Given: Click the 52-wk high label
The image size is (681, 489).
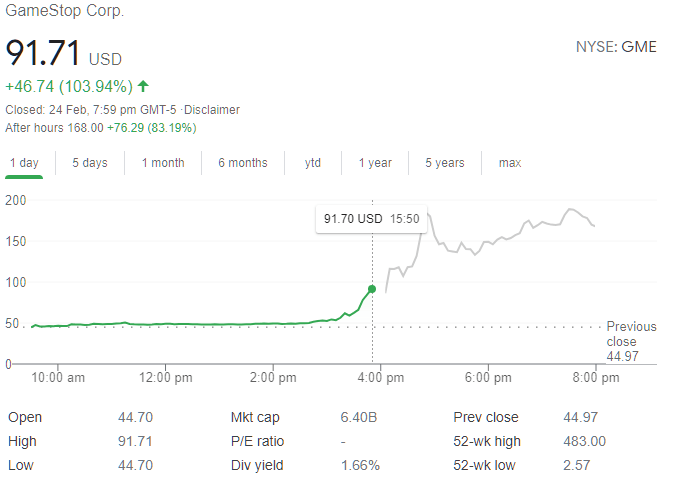Looking at the screenshot, I should [487, 441].
